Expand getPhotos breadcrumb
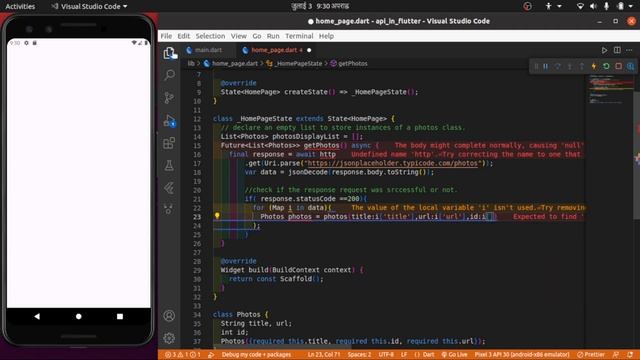640x360 pixels. point(353,64)
